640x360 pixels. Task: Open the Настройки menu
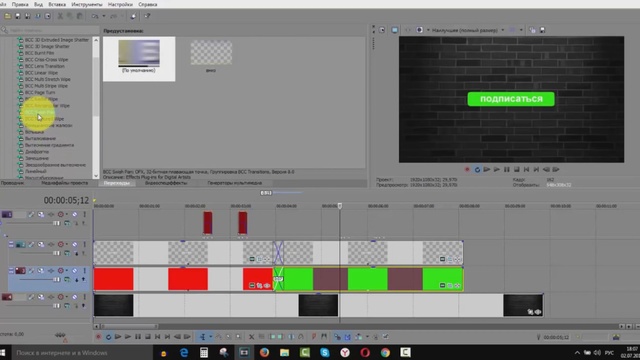pos(120,4)
